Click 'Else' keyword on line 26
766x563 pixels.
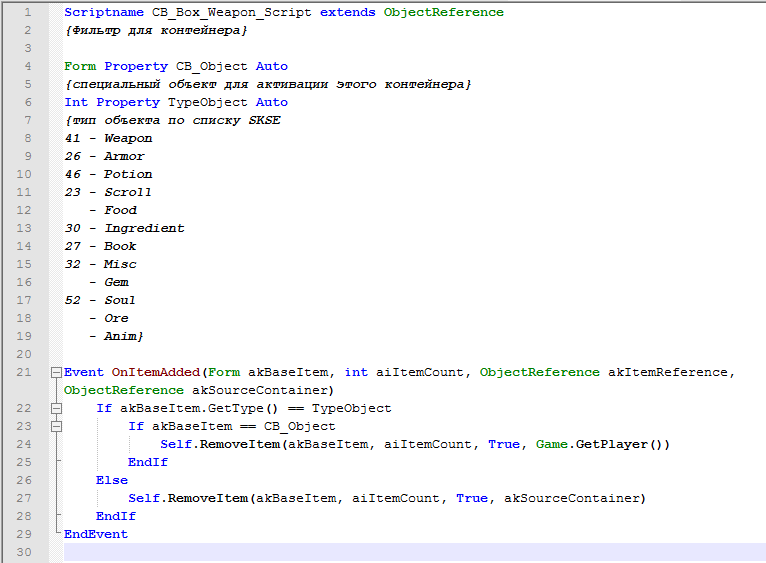coord(112,480)
